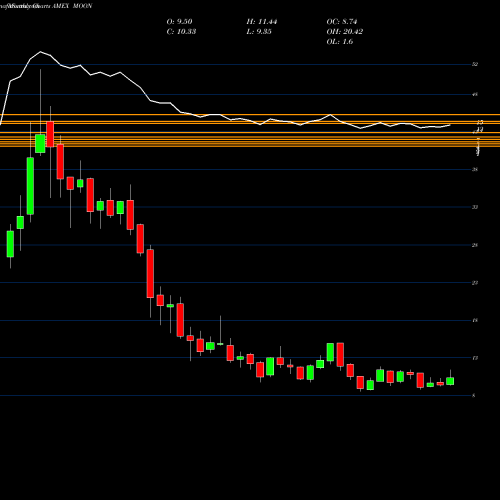Click the OL: 1.6 reading
Image resolution: width=500 pixels, height=500 pixels.
[x=340, y=42]
